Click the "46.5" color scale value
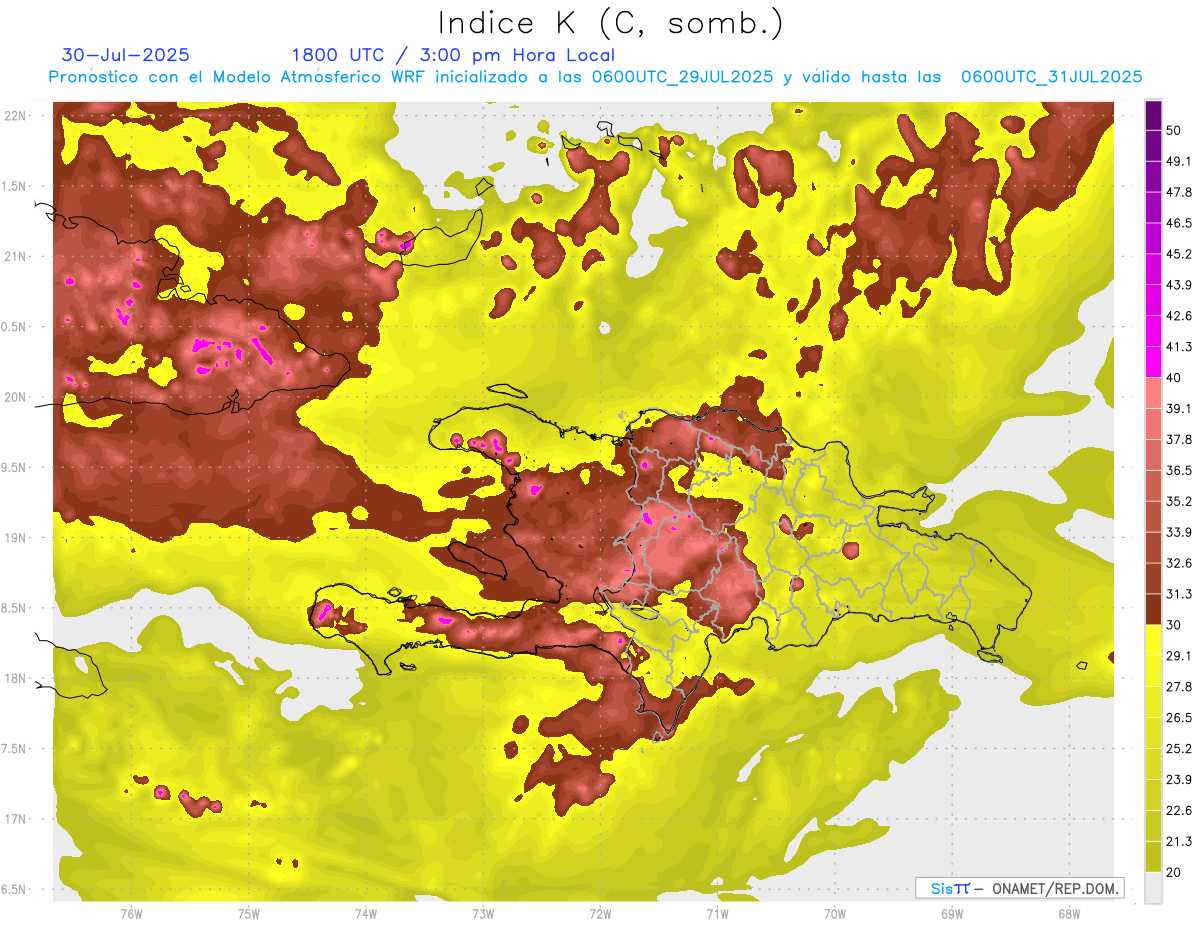 pos(1179,223)
